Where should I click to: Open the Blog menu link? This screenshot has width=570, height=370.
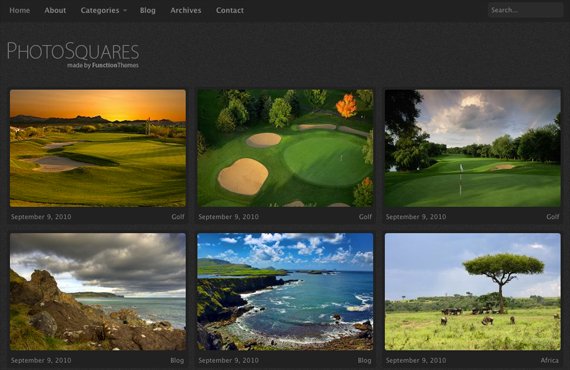[148, 10]
